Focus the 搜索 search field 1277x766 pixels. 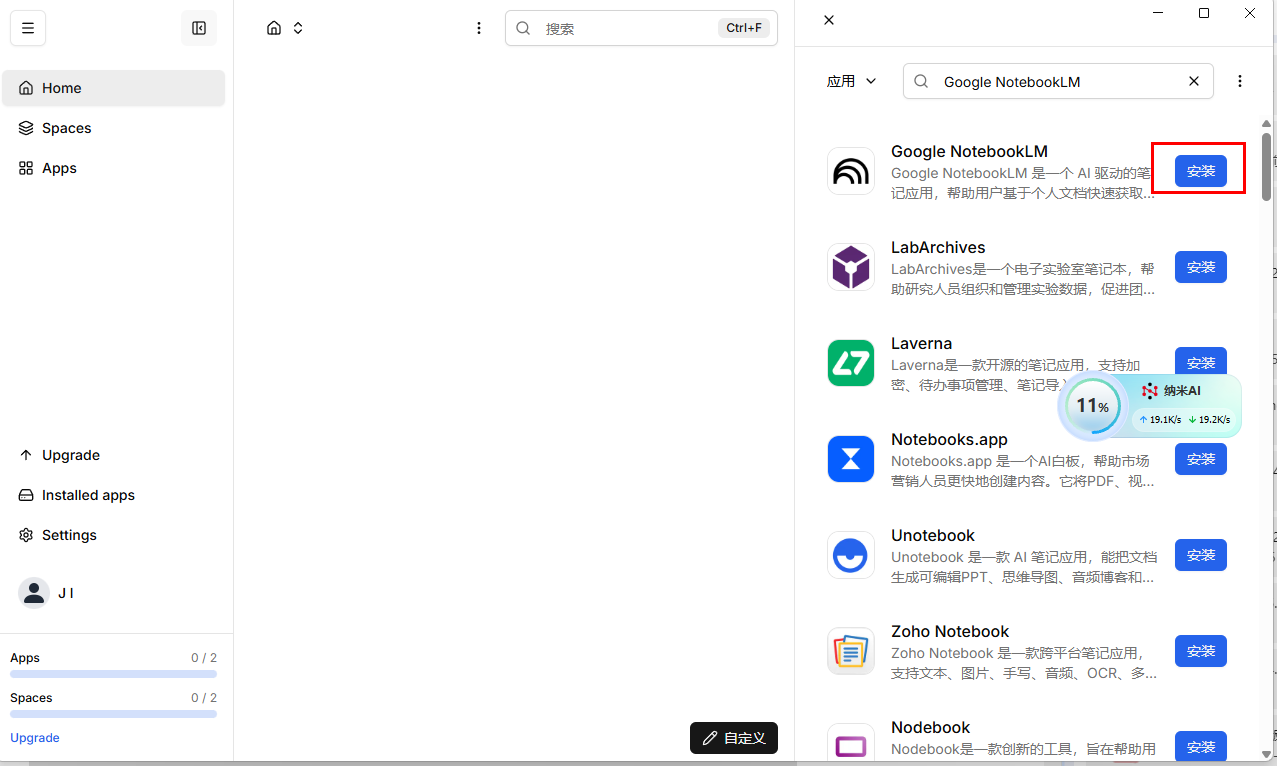[641, 28]
